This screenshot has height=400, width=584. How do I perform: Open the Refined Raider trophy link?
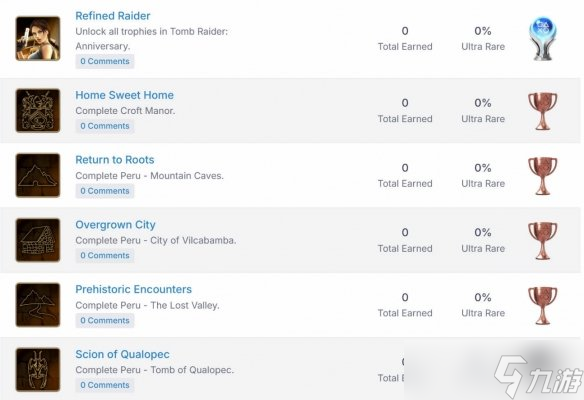pyautogui.click(x=113, y=16)
